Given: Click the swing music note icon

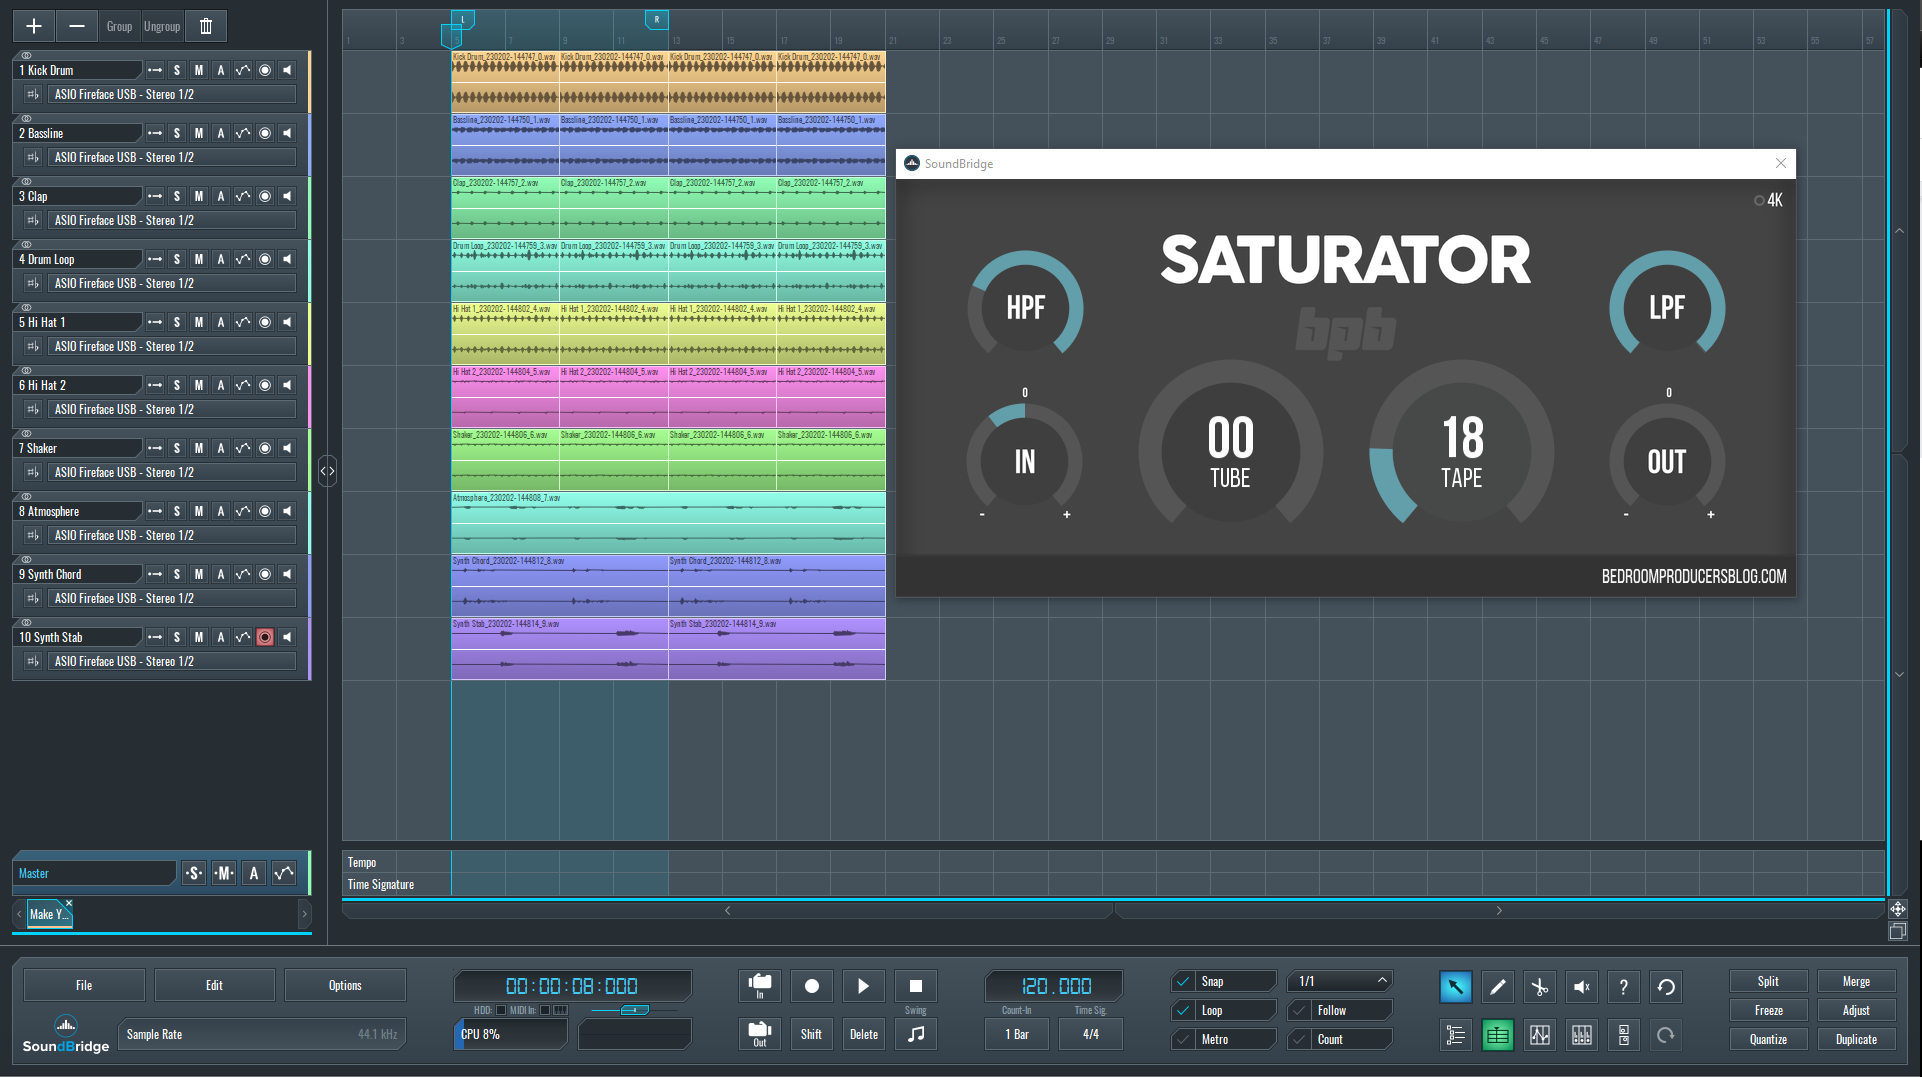Looking at the screenshot, I should click(916, 1034).
